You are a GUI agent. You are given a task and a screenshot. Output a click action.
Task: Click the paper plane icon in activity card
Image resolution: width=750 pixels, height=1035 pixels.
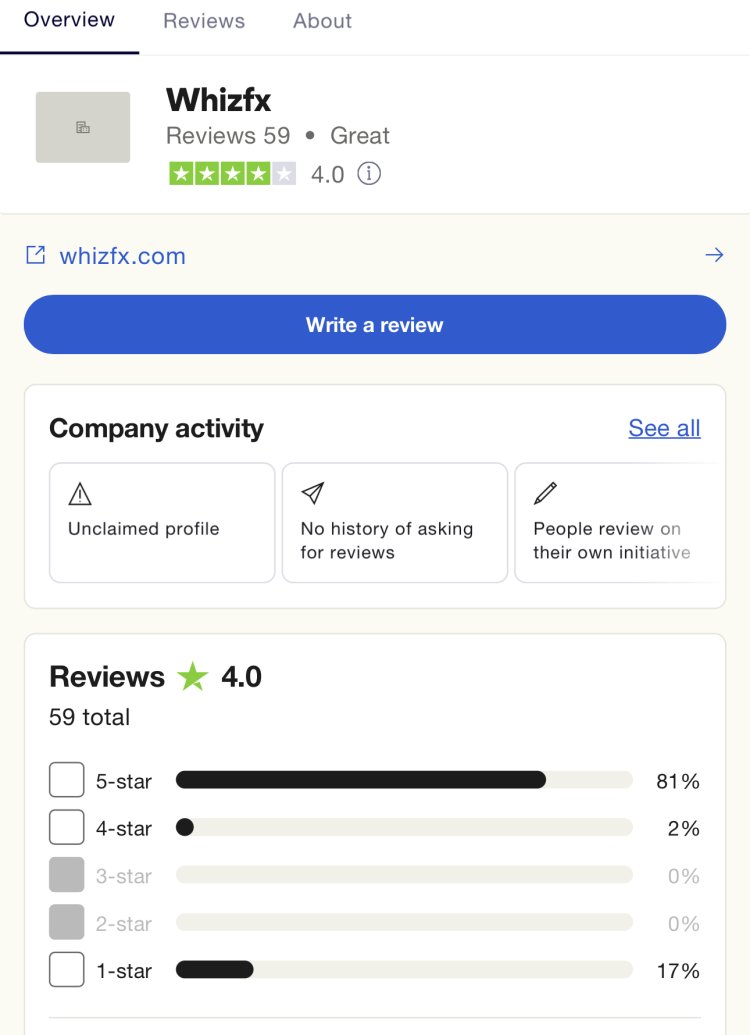pos(313,493)
